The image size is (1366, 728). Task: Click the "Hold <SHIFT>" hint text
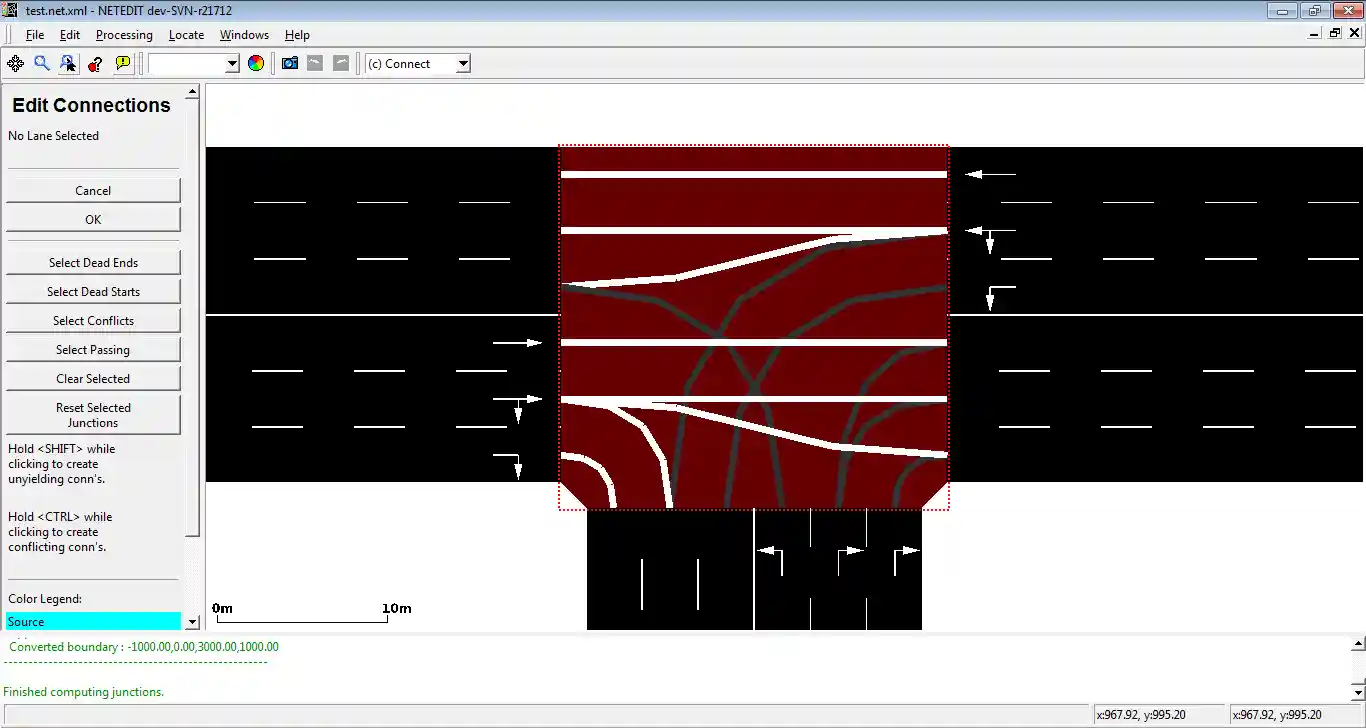point(62,464)
